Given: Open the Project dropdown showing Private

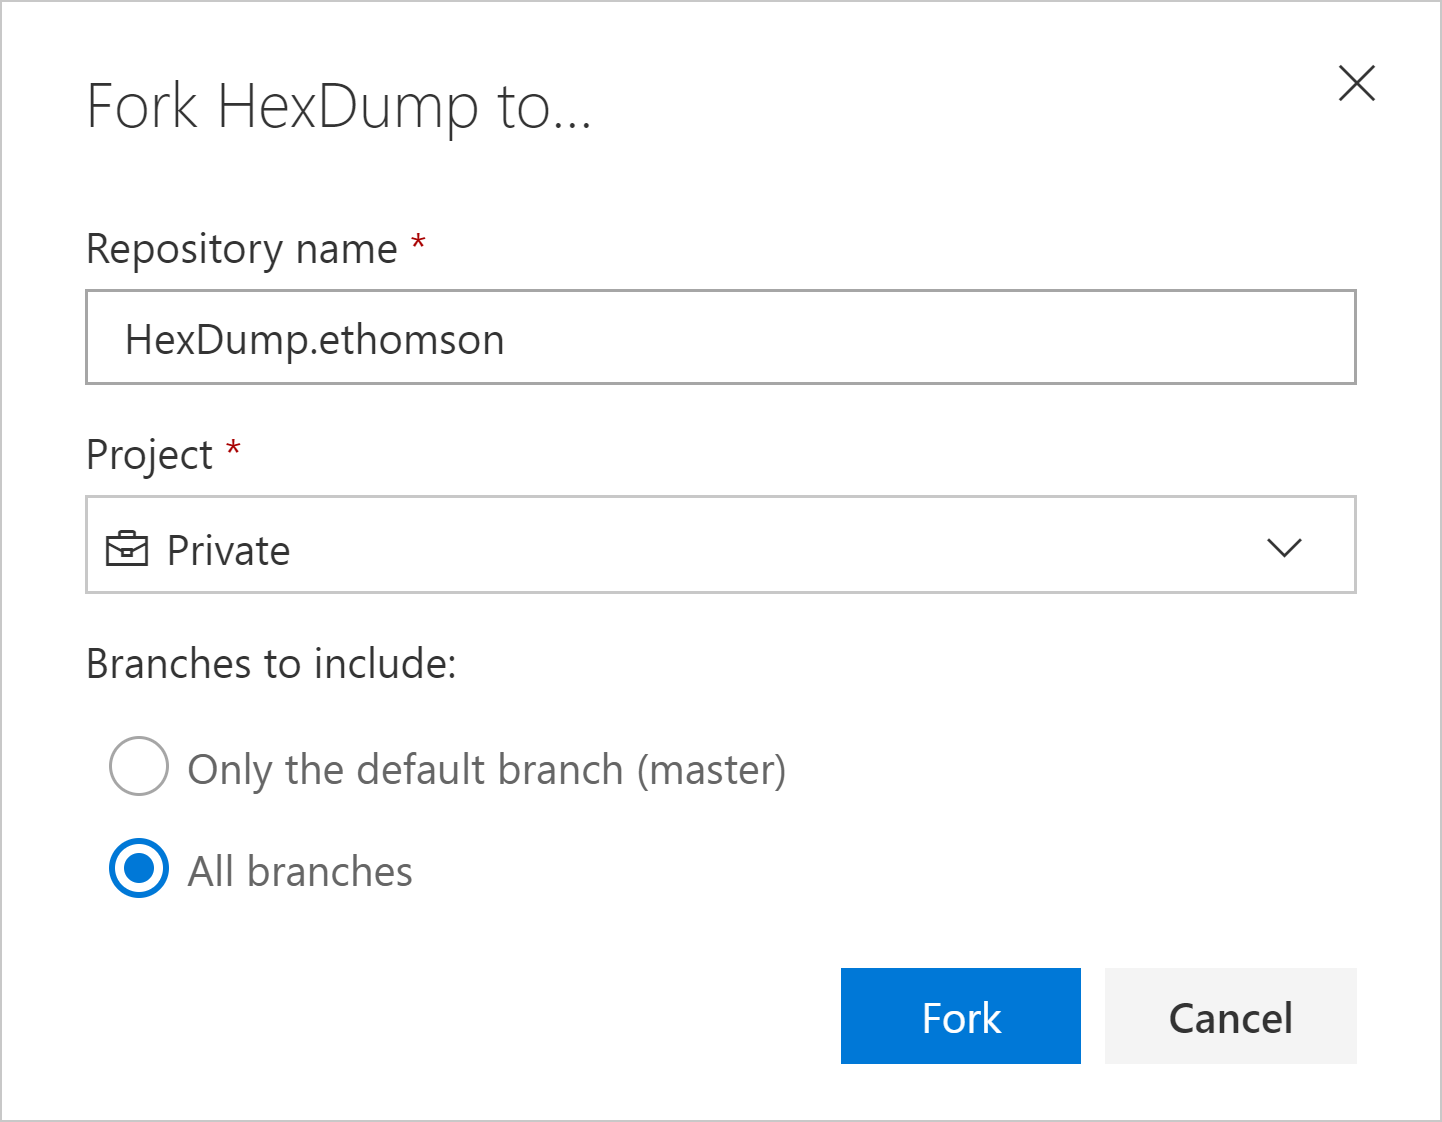Looking at the screenshot, I should click(x=721, y=544).
